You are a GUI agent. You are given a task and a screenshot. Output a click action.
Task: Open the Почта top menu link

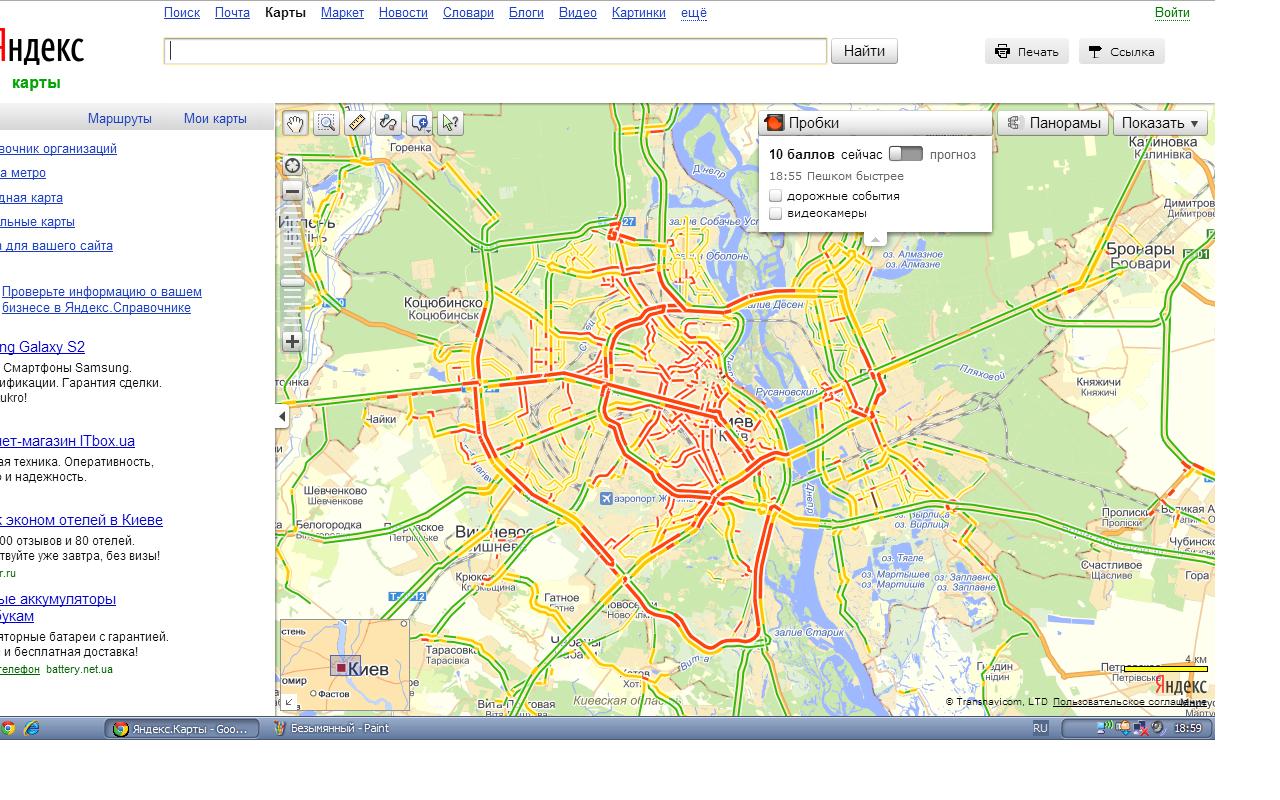tap(232, 13)
